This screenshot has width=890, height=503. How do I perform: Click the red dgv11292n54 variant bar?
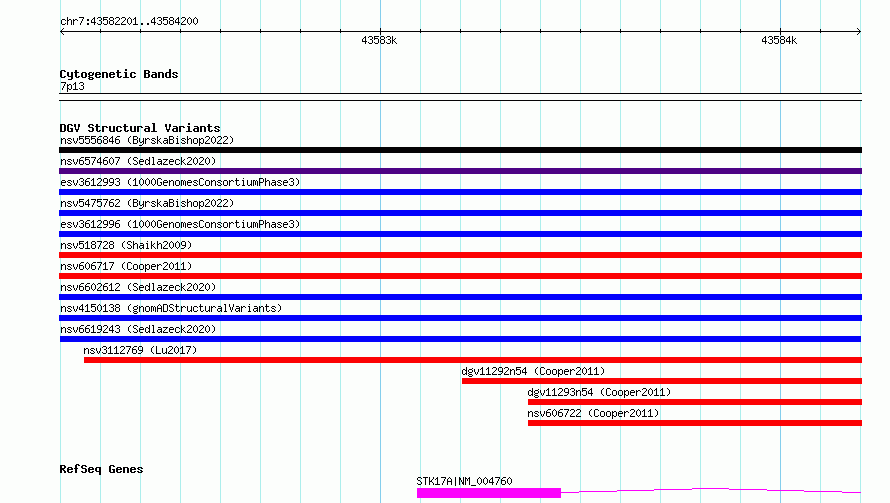tap(662, 381)
